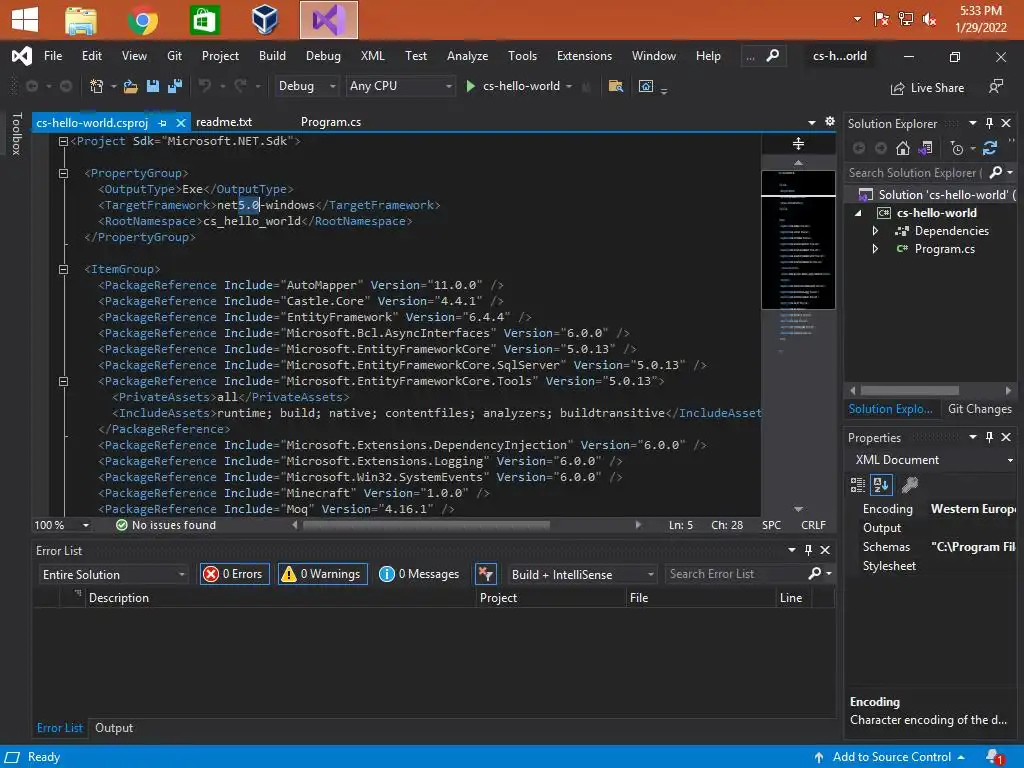Open the Any CPU platform dropdown
This screenshot has height=768, width=1024.
pyautogui.click(x=400, y=86)
